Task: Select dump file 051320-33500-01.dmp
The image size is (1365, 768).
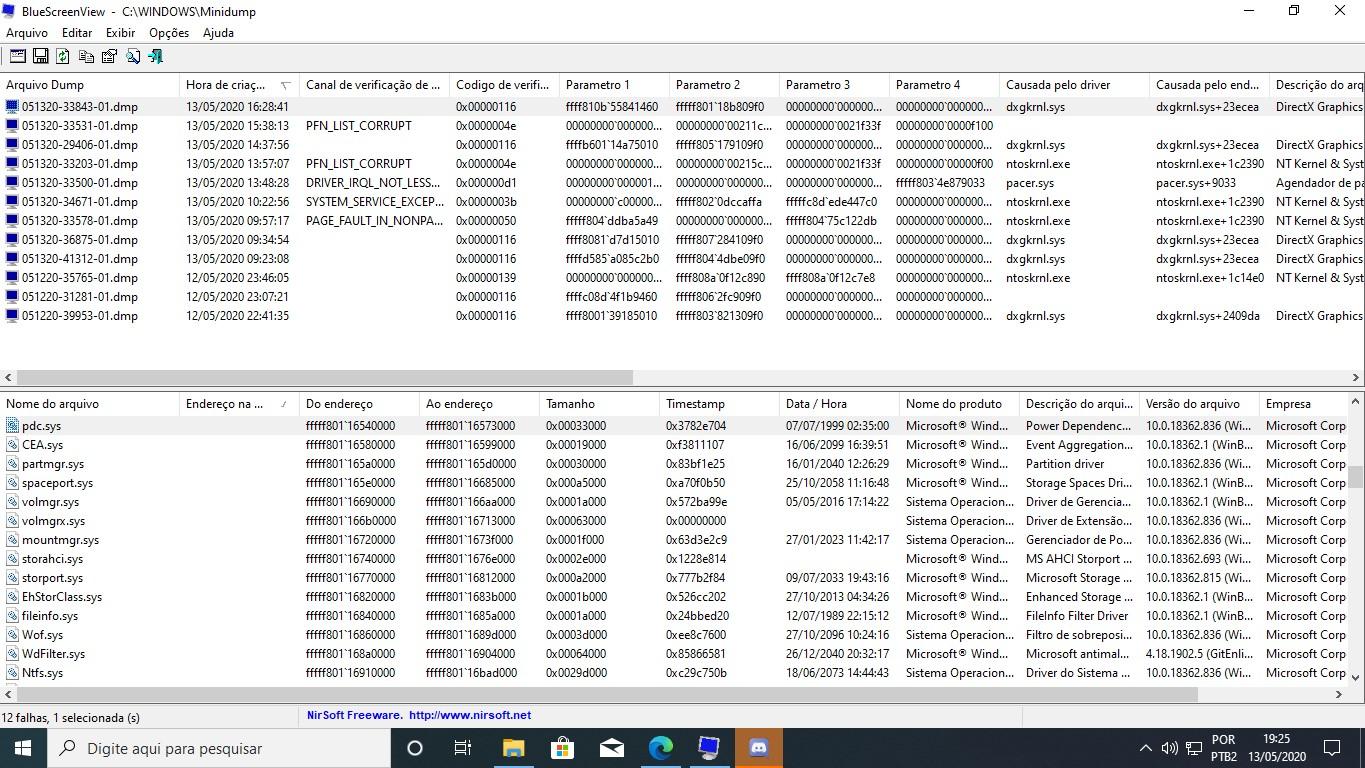Action: pos(80,183)
